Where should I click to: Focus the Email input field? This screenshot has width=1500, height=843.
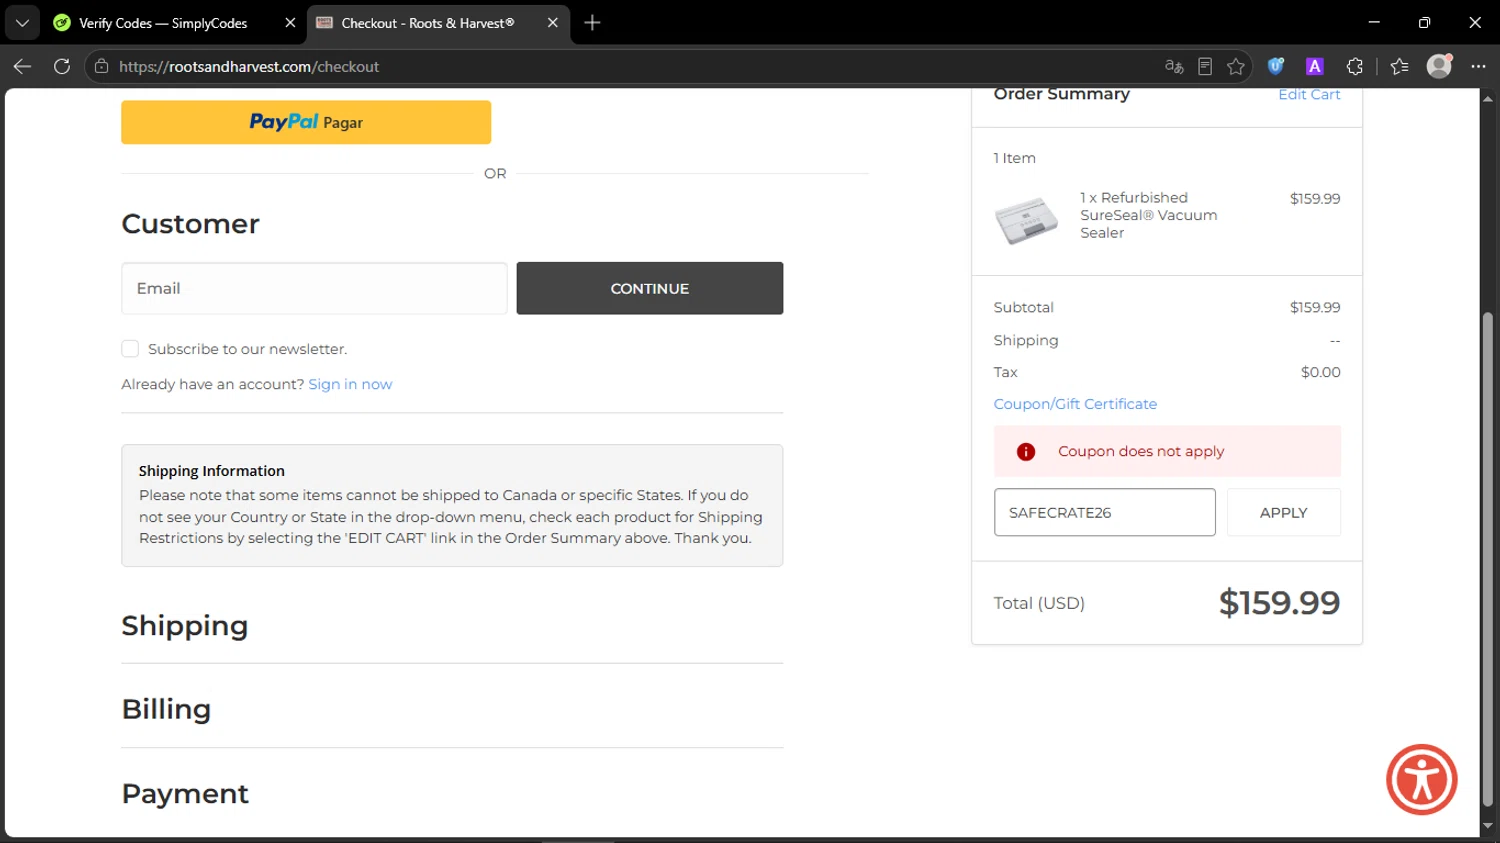tap(314, 288)
